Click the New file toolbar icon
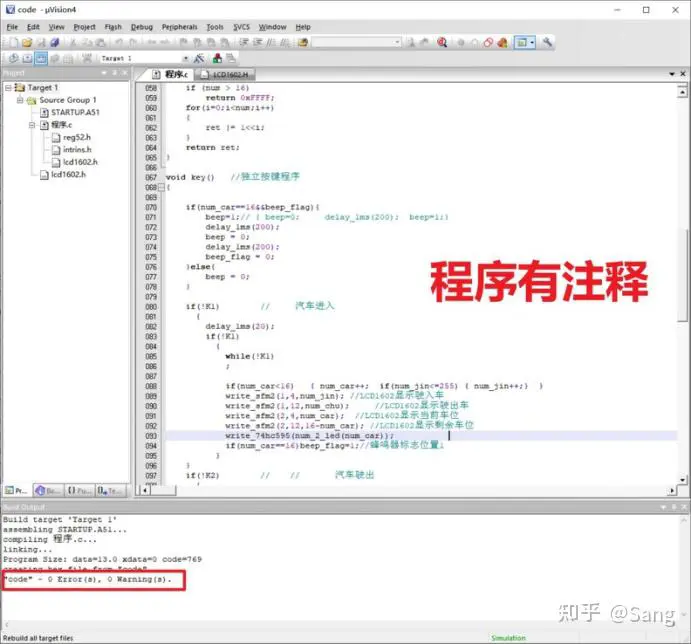691x644 pixels. click(14, 42)
